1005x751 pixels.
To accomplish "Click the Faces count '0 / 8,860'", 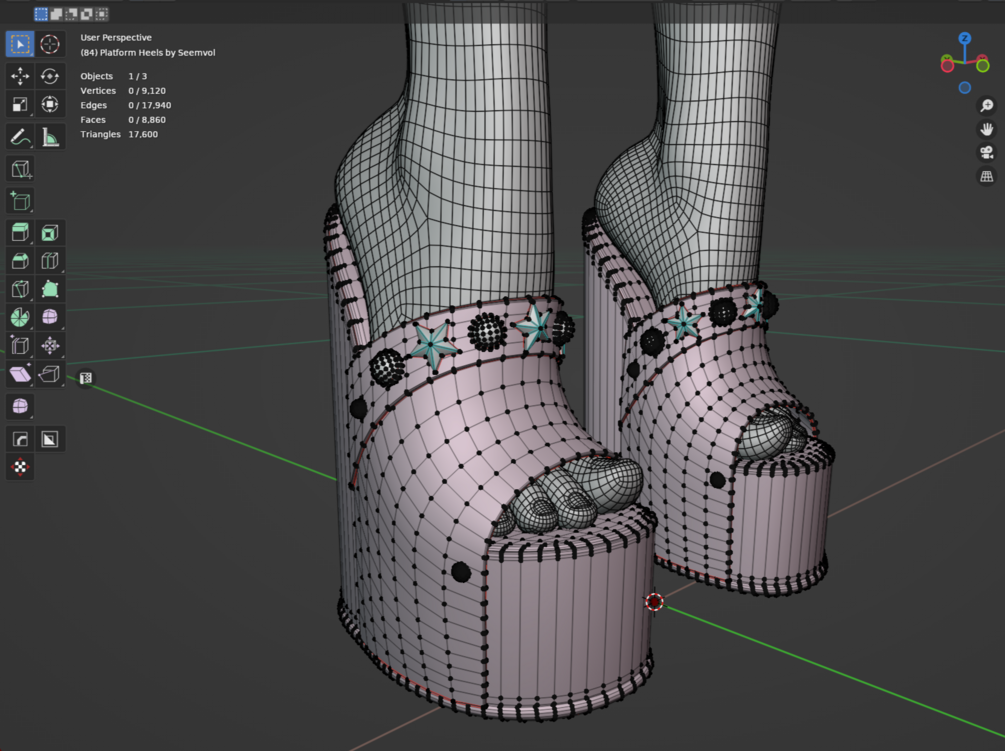I will 147,120.
